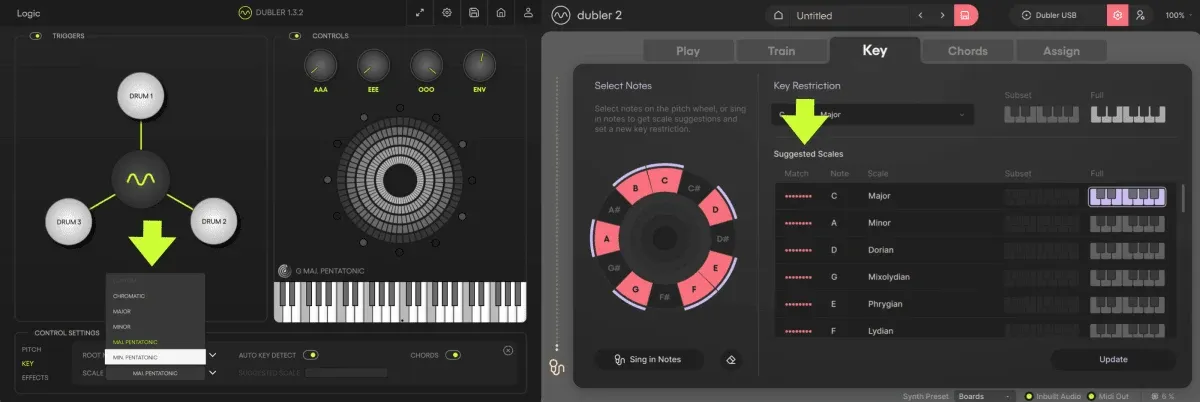Select the G Mixolydian suggested scale row
The width and height of the screenshot is (1200, 402).
pos(975,277)
